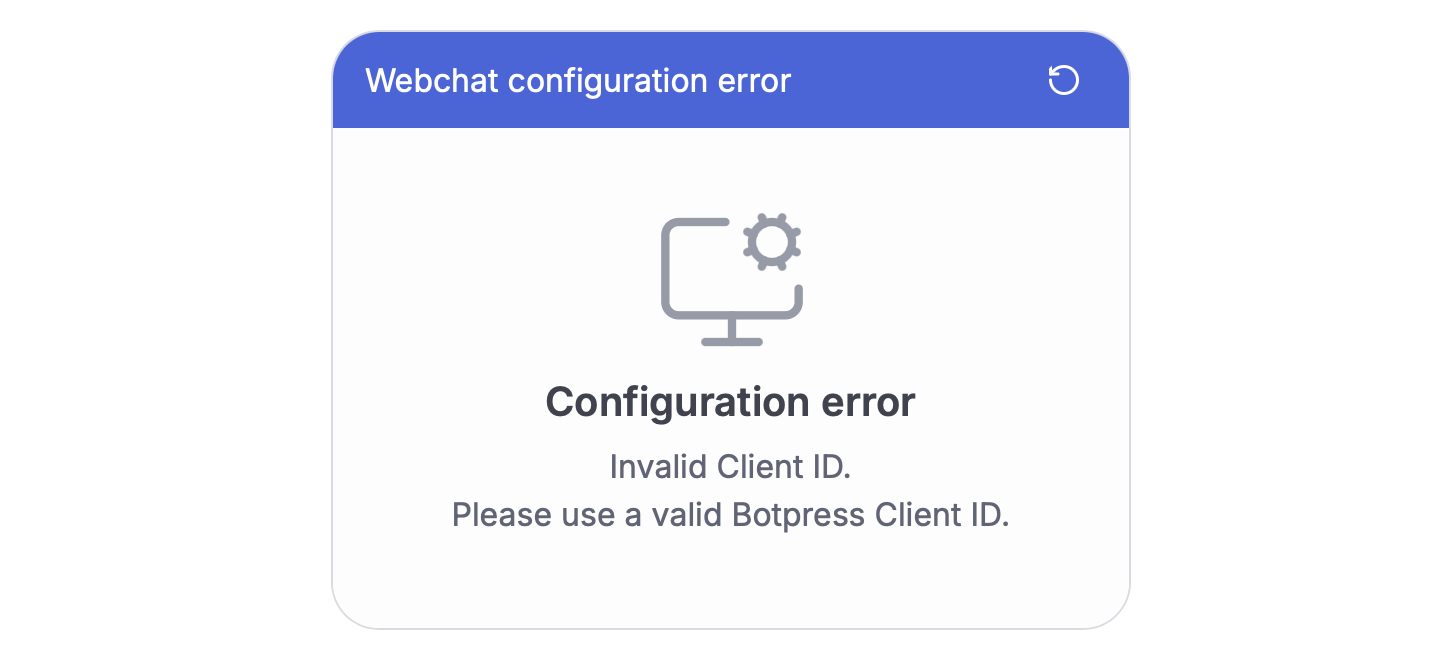The height and width of the screenshot is (662, 1440).
Task: Click the Configuration error heading
Action: pos(729,402)
